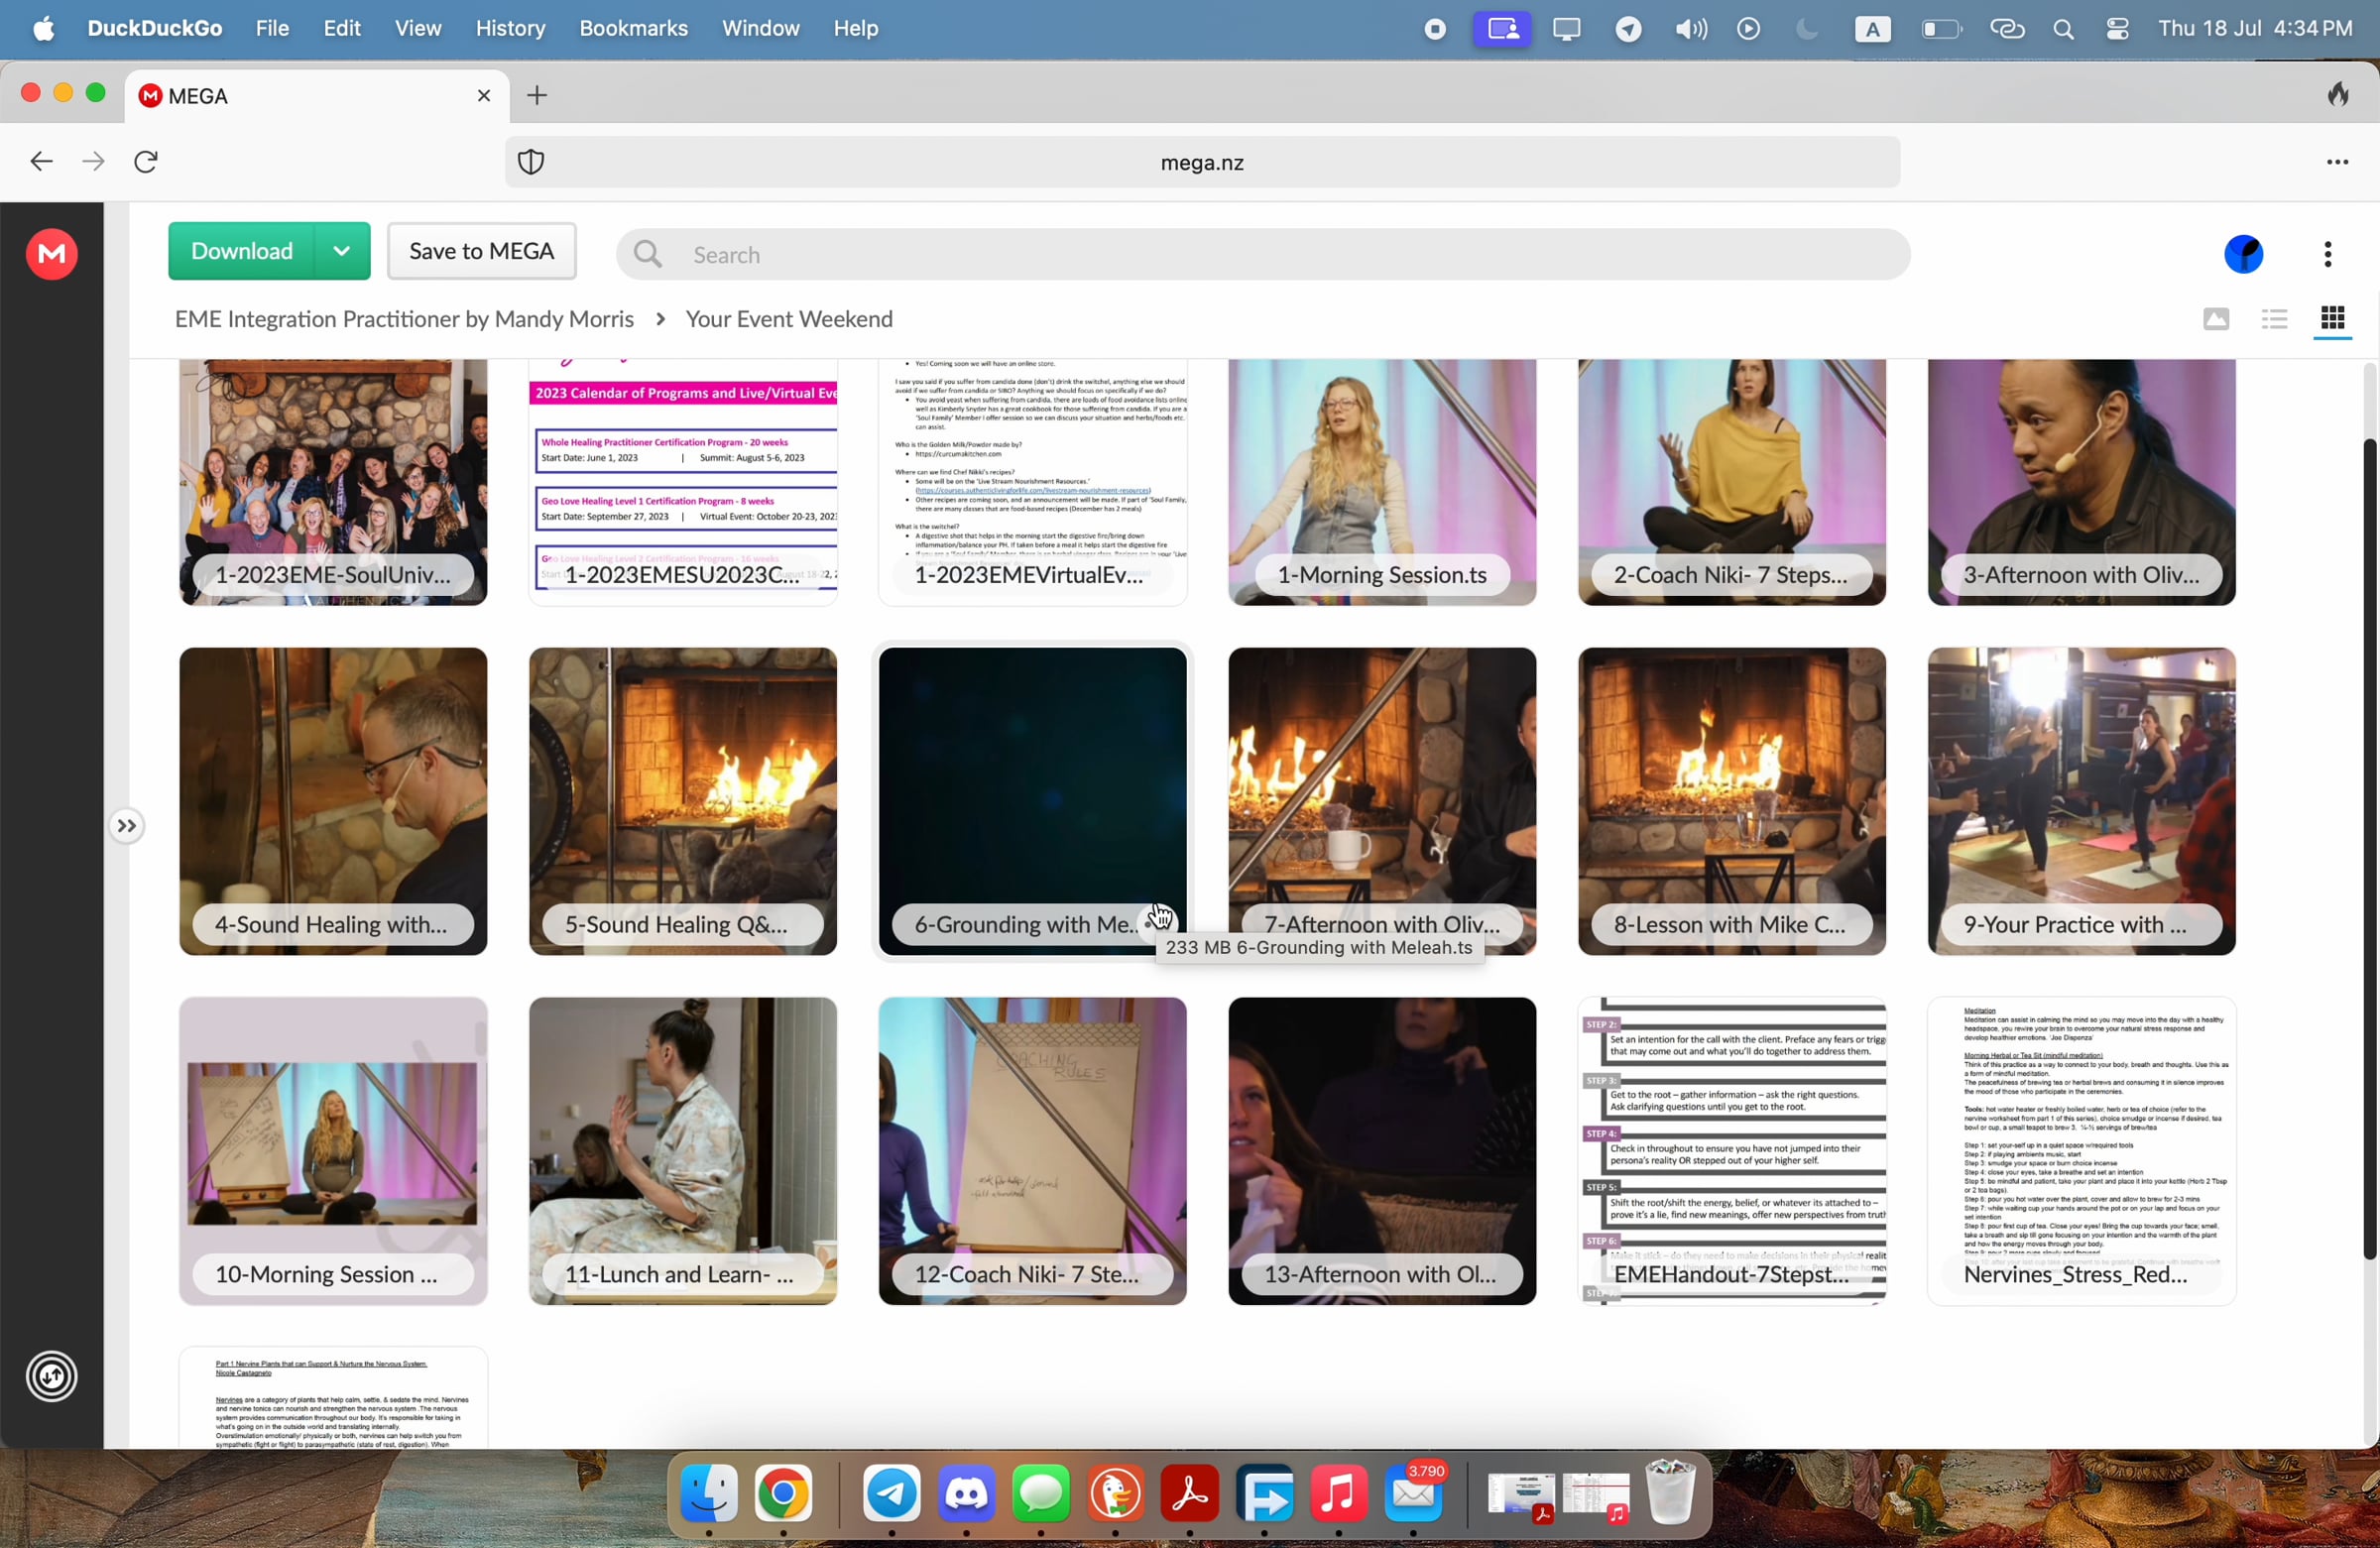Screen dimensions: 2380x1548
Task: Open the 11-Lunch and Learn-... video
Action: pyautogui.click(x=683, y=1152)
